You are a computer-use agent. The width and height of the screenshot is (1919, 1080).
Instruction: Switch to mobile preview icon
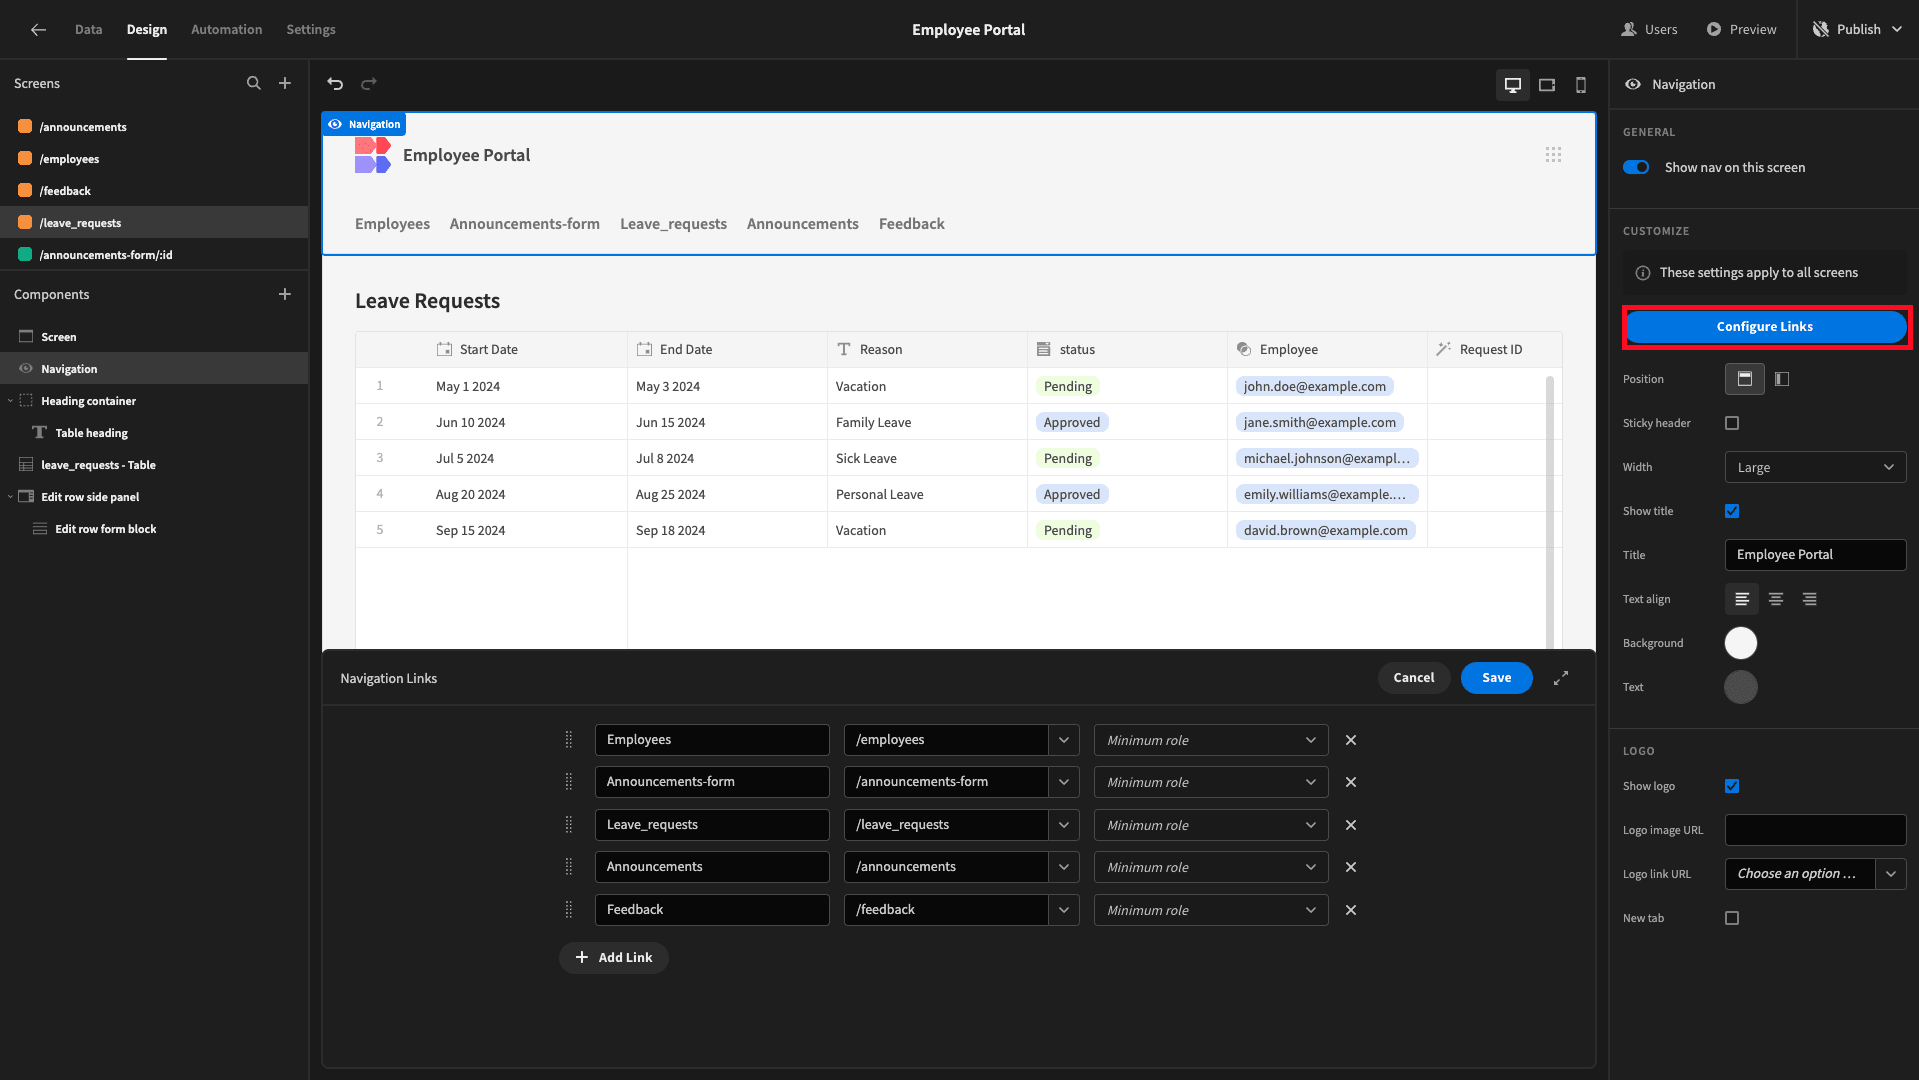click(1581, 85)
